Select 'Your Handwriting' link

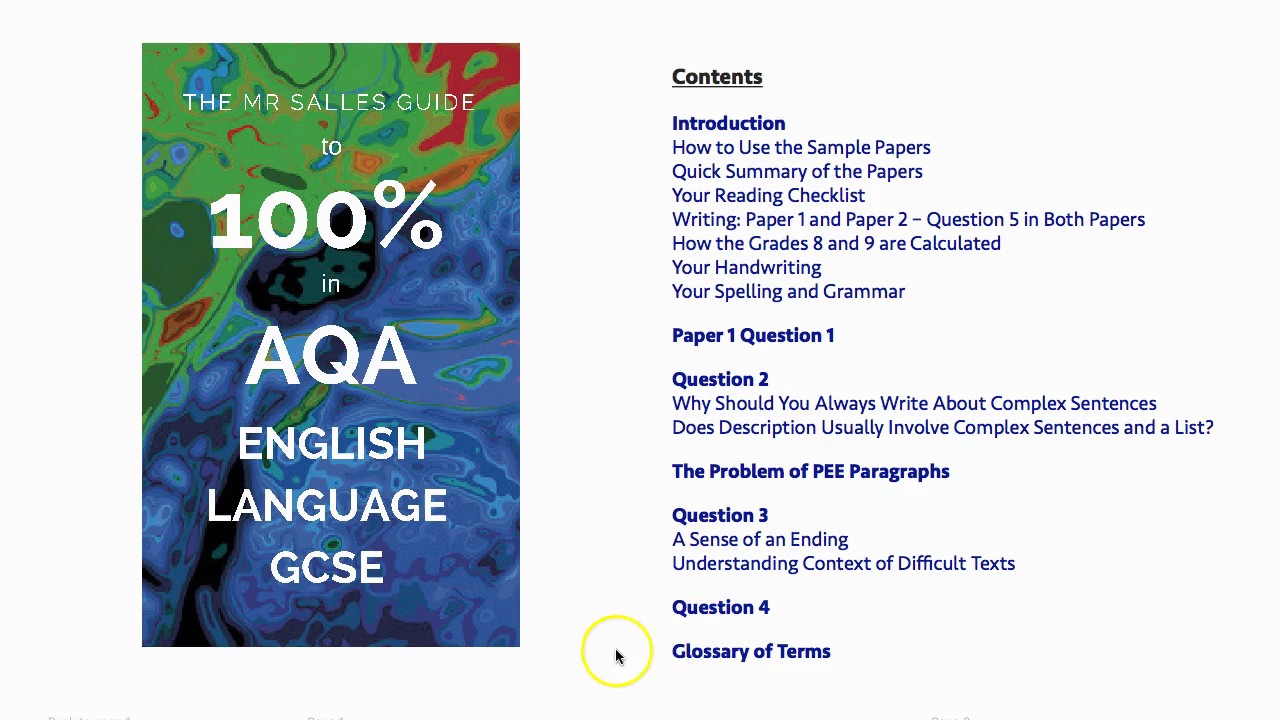click(x=746, y=267)
